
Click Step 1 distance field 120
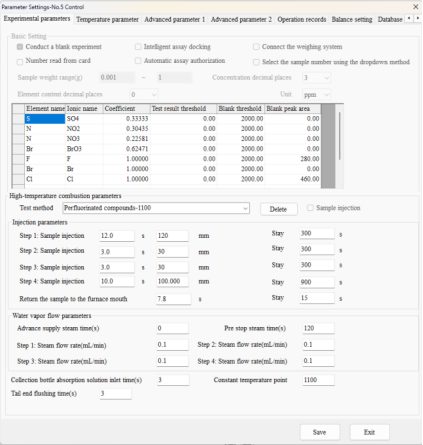[173, 236]
